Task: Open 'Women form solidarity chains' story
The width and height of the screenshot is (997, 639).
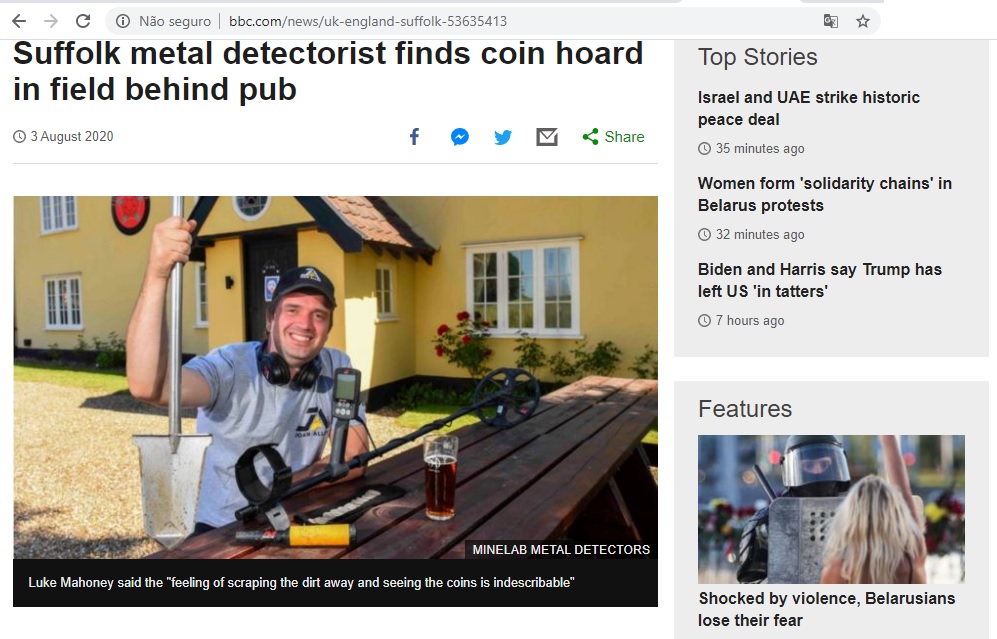Action: 825,194
